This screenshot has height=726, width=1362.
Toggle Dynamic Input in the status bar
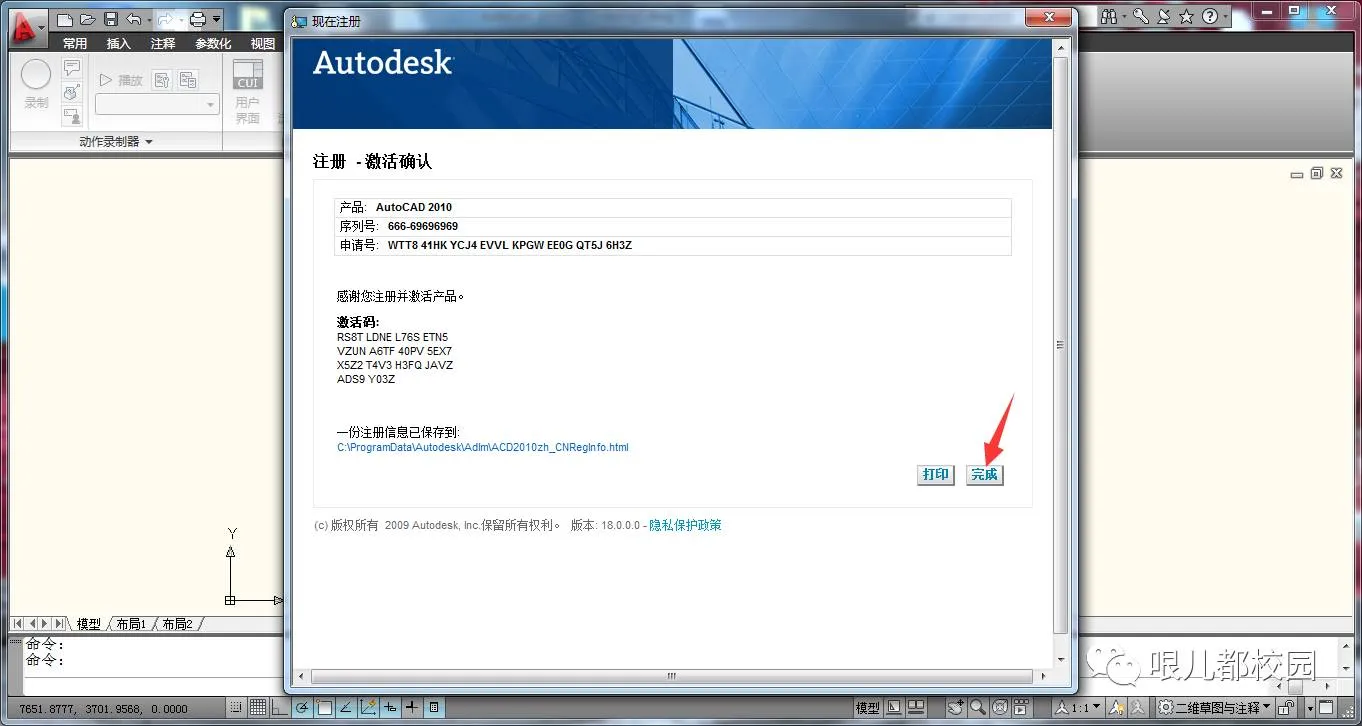(390, 708)
